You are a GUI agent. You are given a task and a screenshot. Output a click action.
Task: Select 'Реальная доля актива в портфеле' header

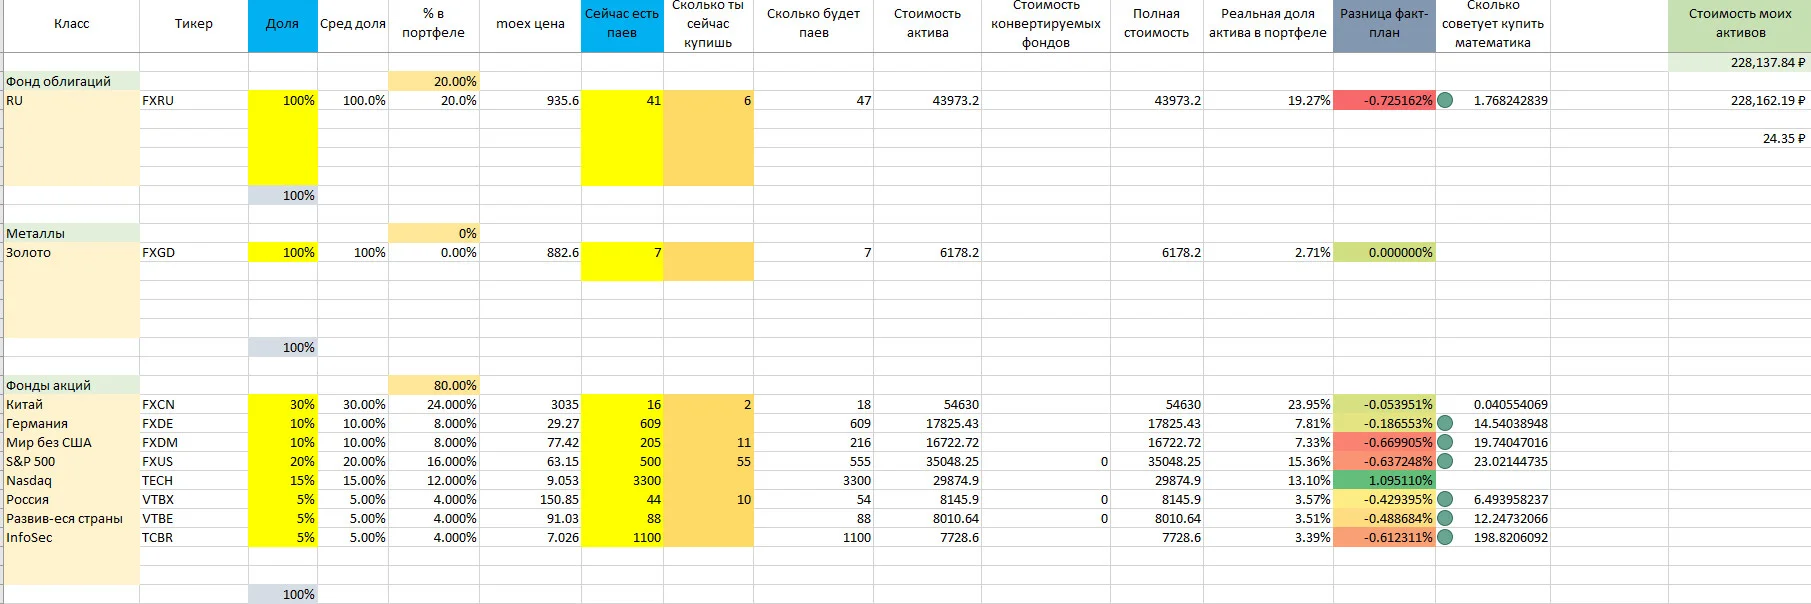coord(1268,26)
